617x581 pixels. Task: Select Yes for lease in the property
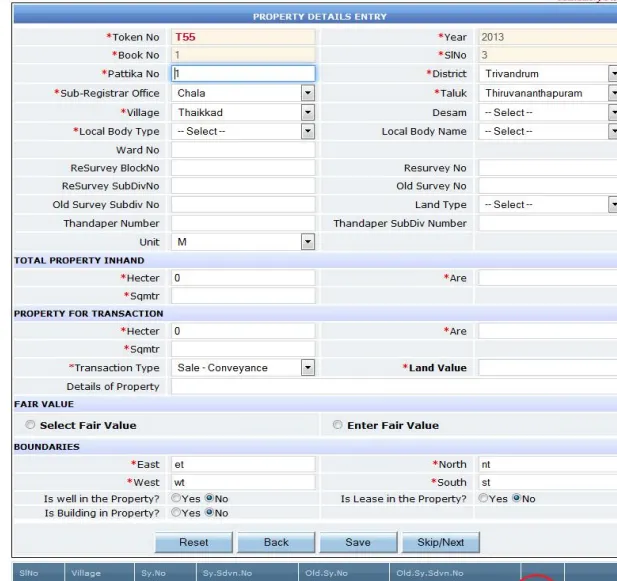tap(484, 498)
